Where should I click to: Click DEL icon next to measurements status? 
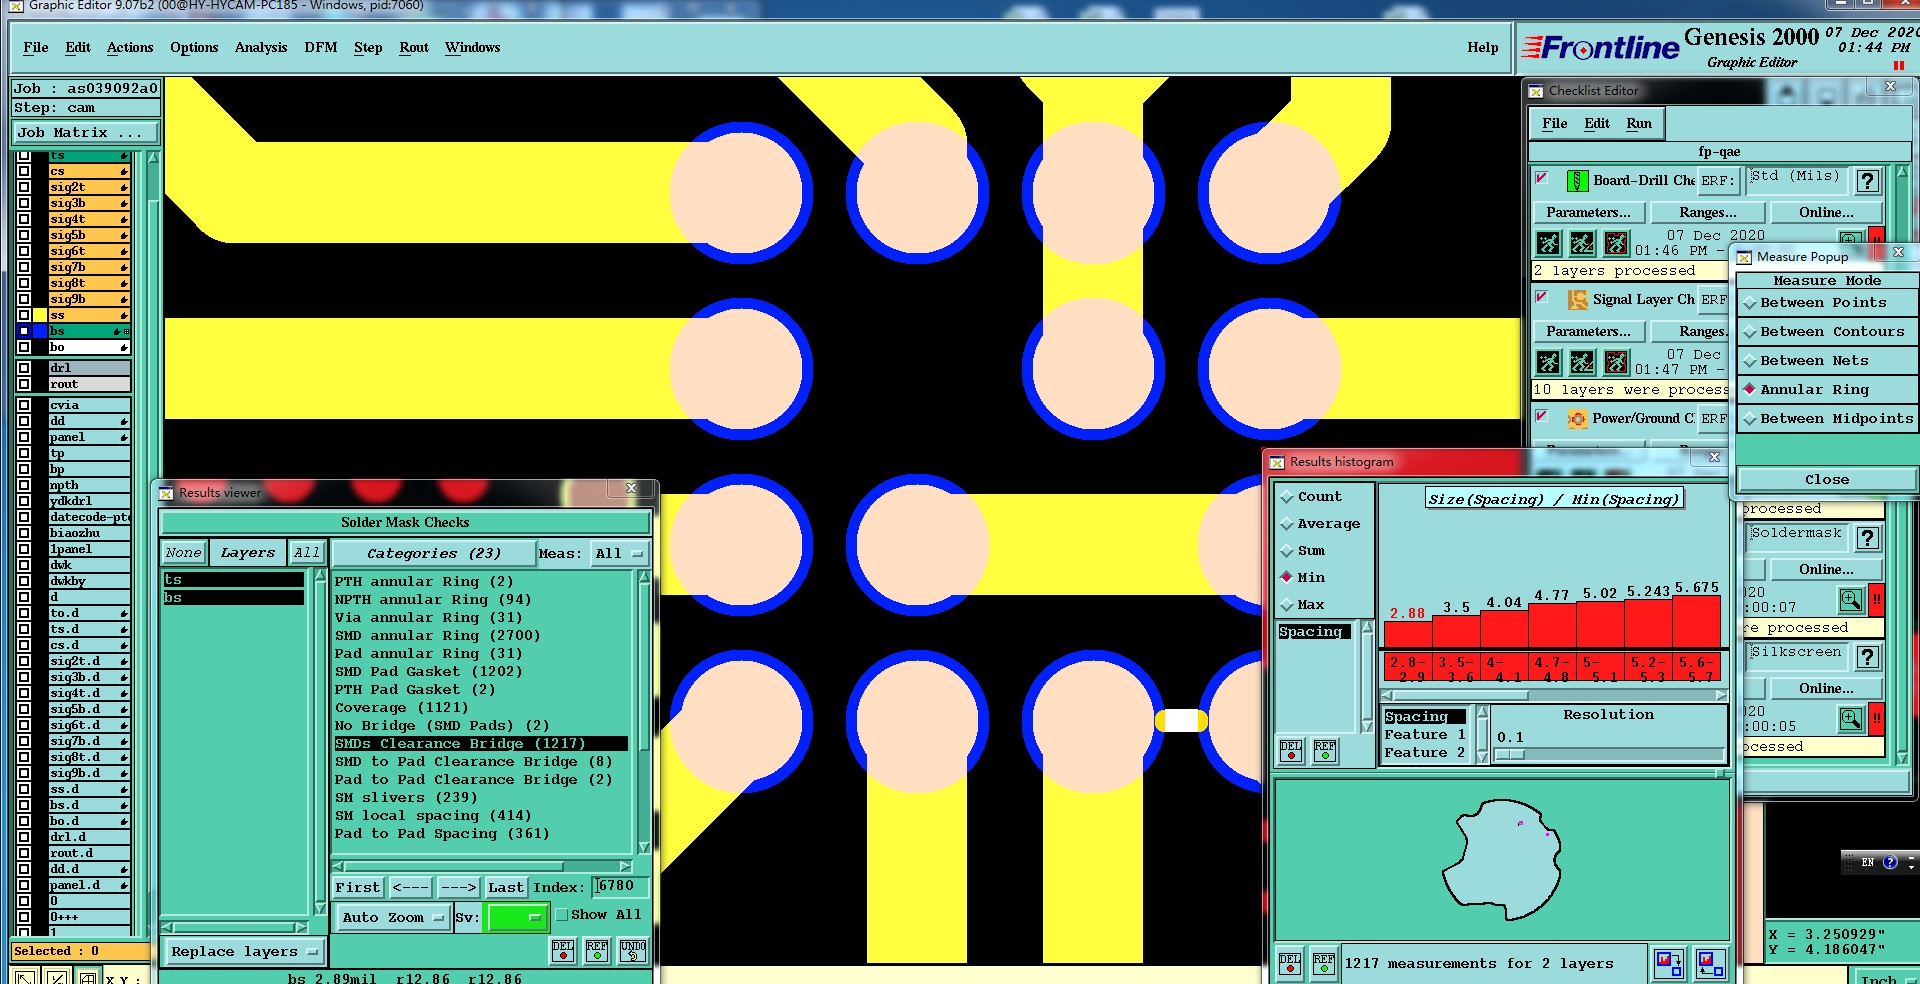click(x=1290, y=964)
